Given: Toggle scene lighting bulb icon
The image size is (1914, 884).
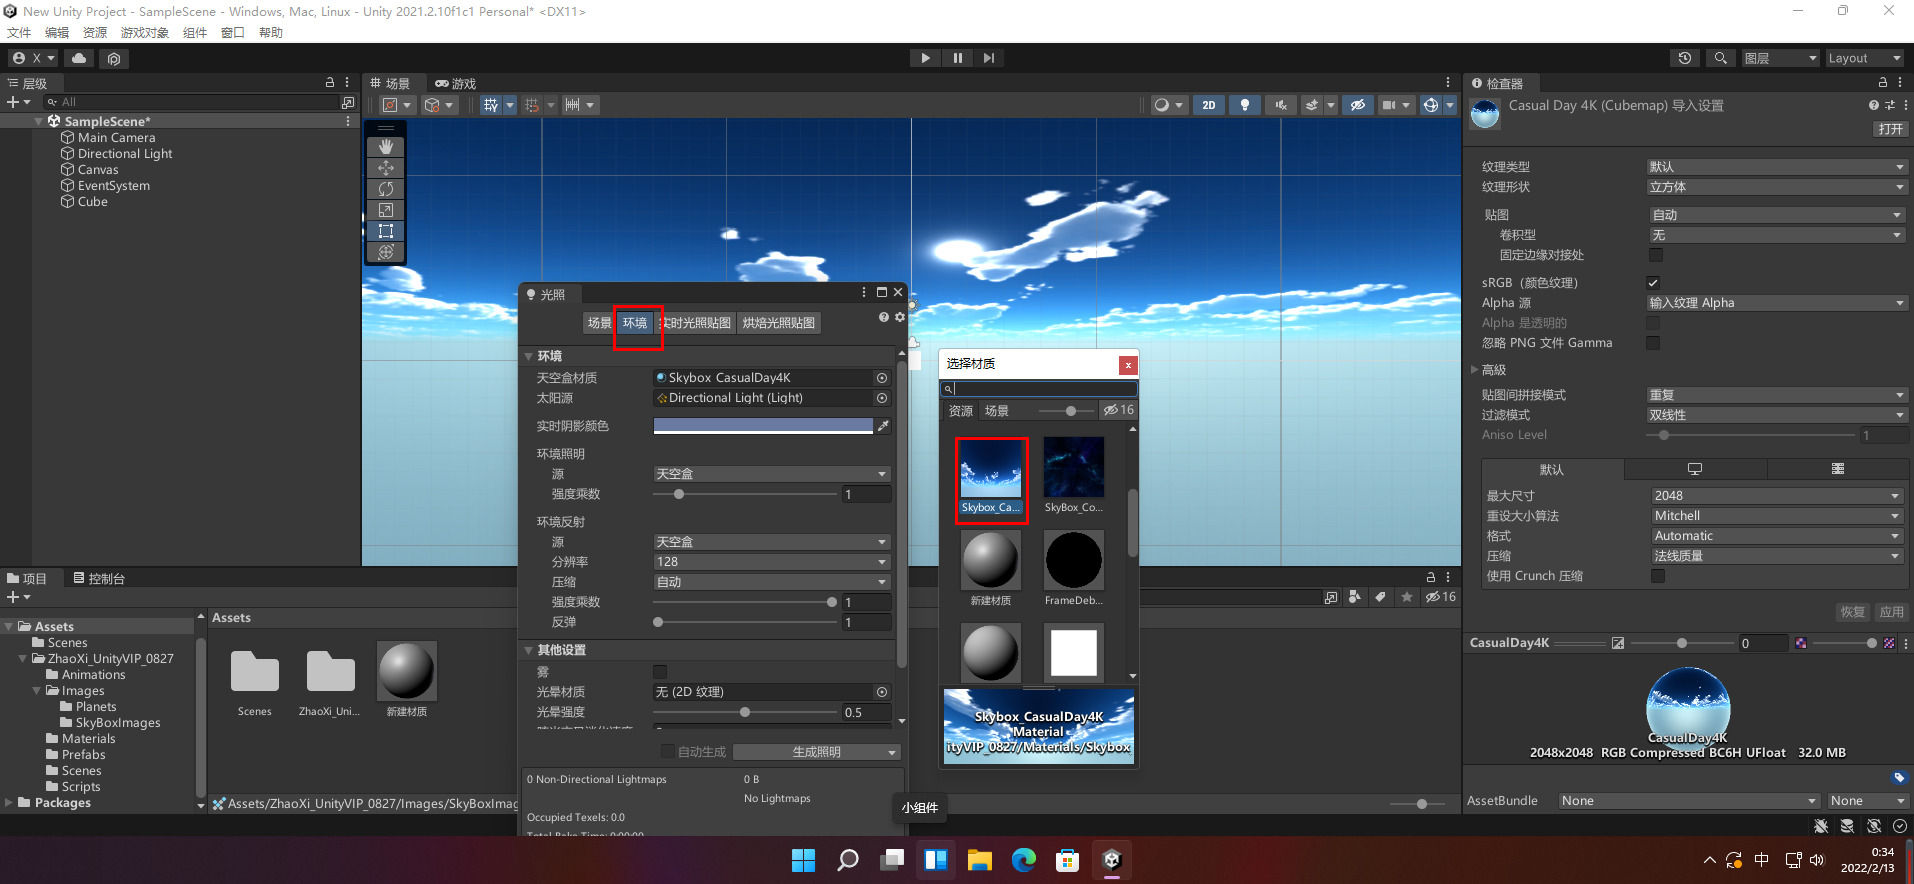Looking at the screenshot, I should tap(1244, 105).
